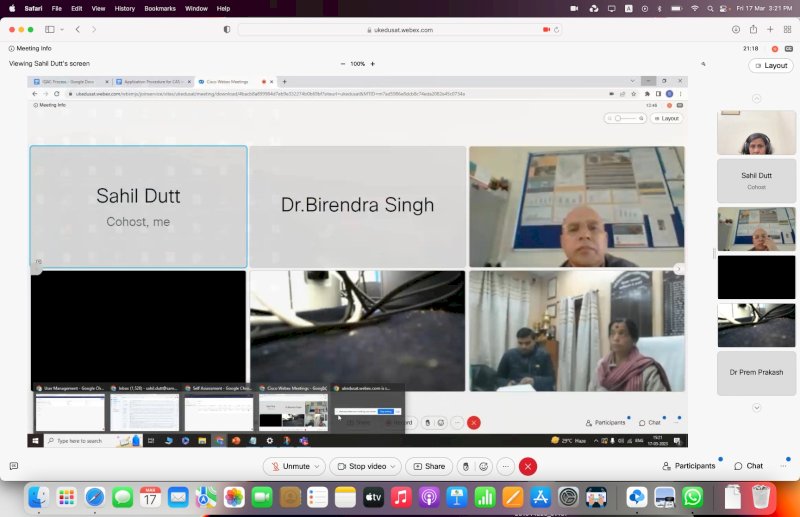Viewport: 800px width, 517px height.
Task: Expand audio options arrow beside Unmute
Action: 317,466
